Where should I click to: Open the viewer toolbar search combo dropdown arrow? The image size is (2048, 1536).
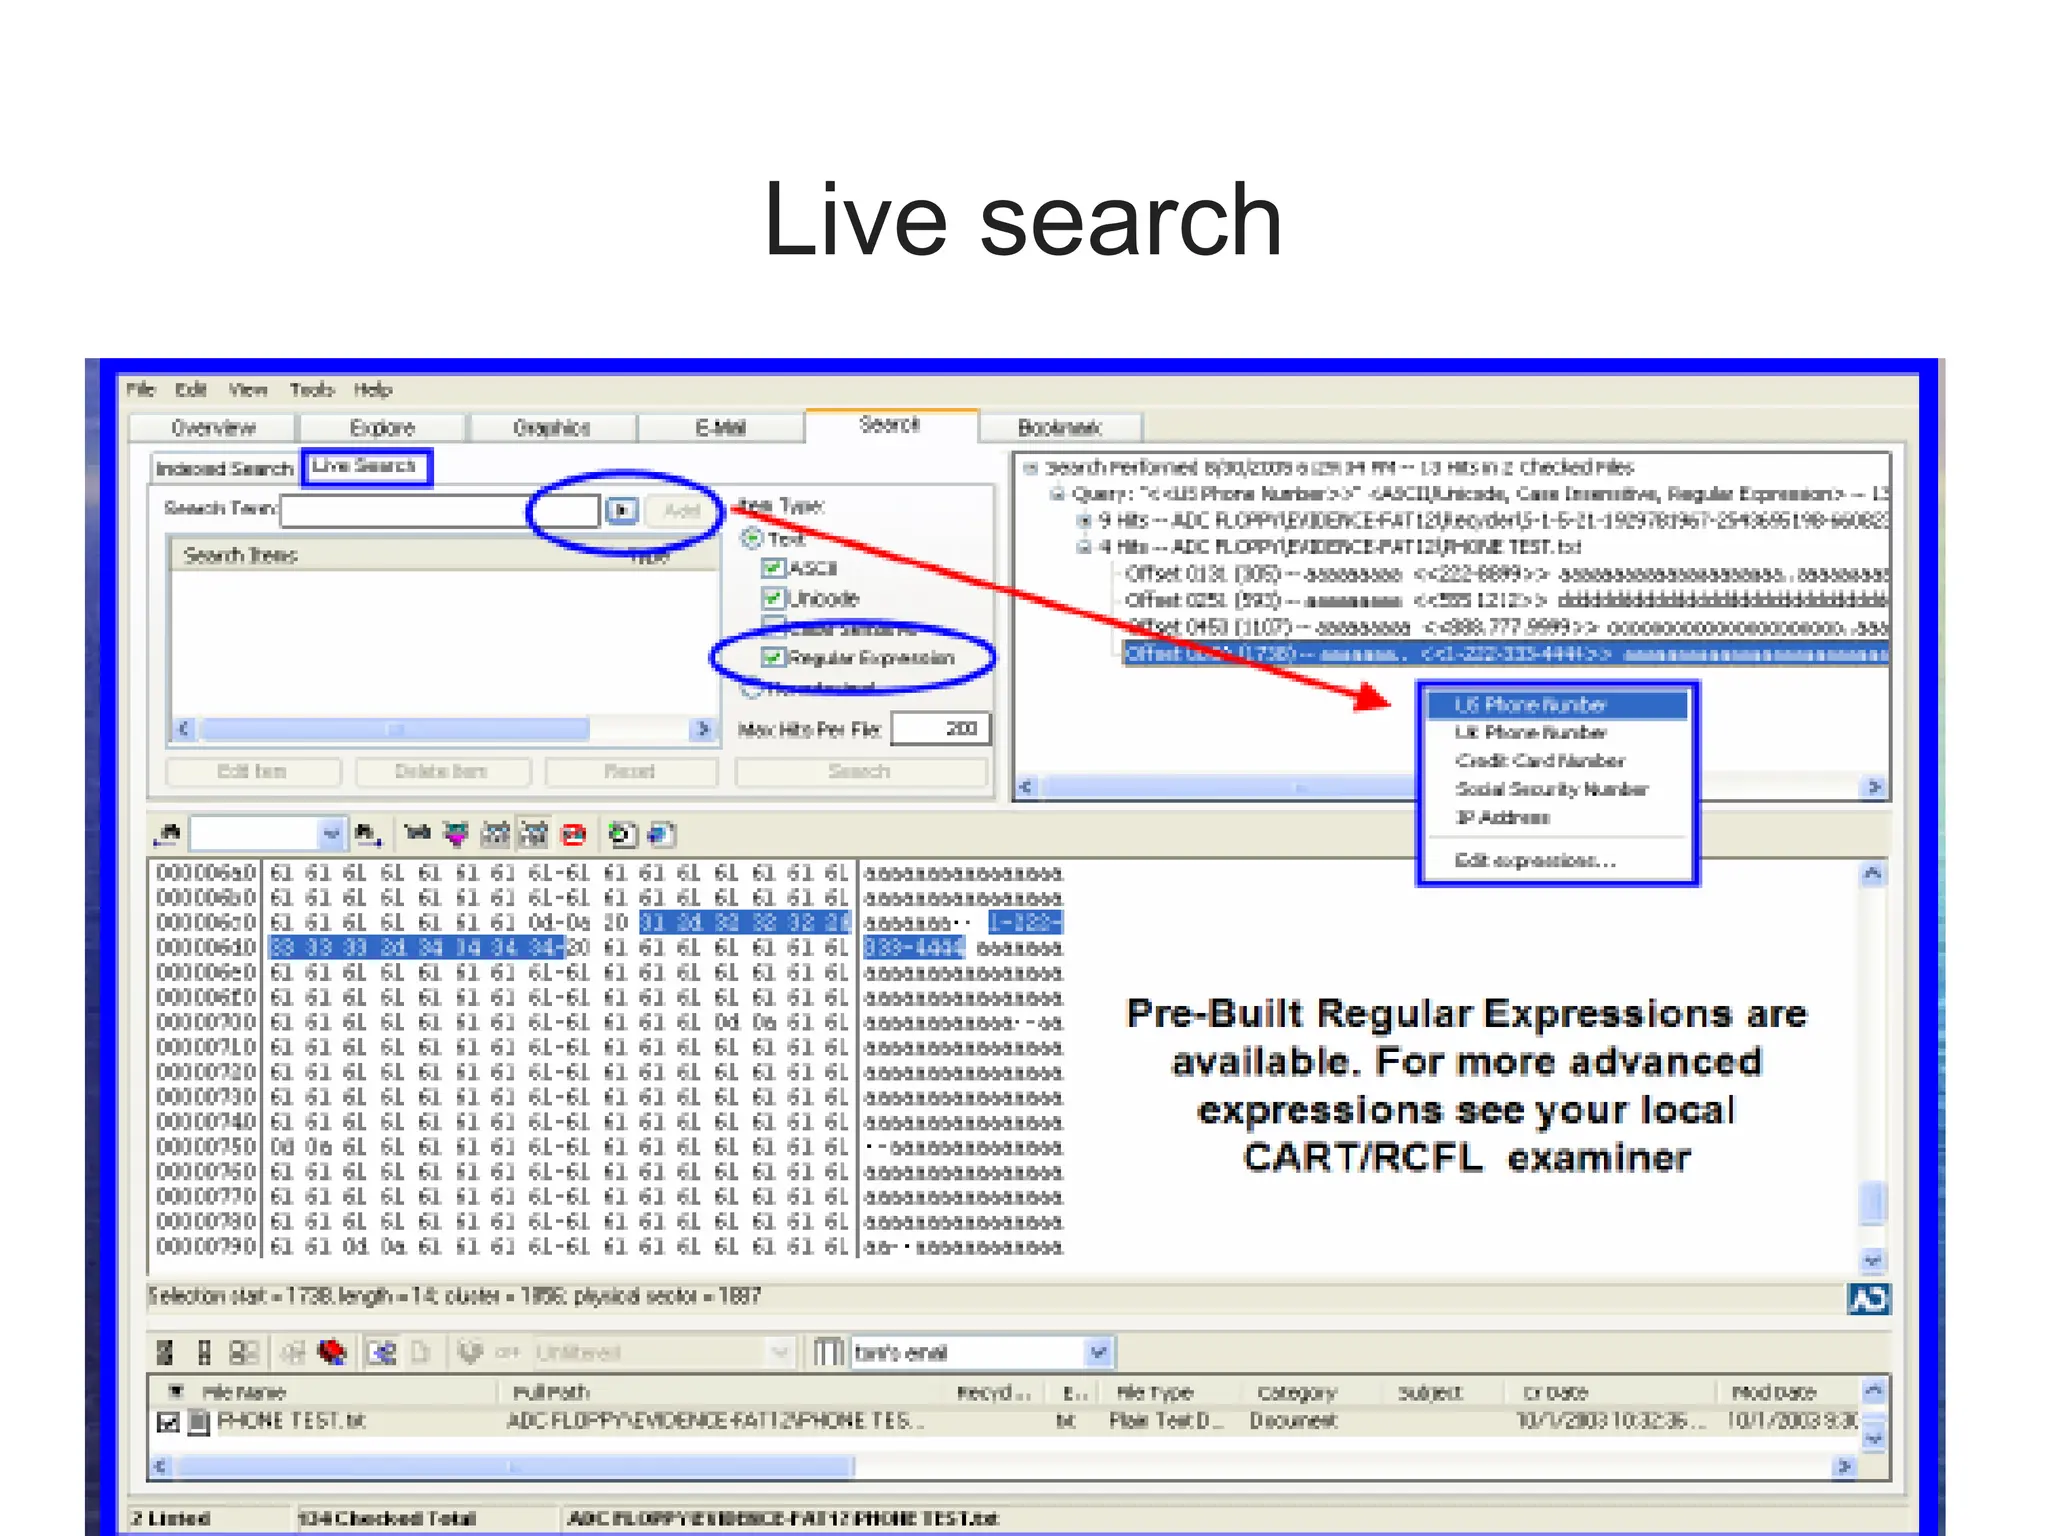point(331,832)
